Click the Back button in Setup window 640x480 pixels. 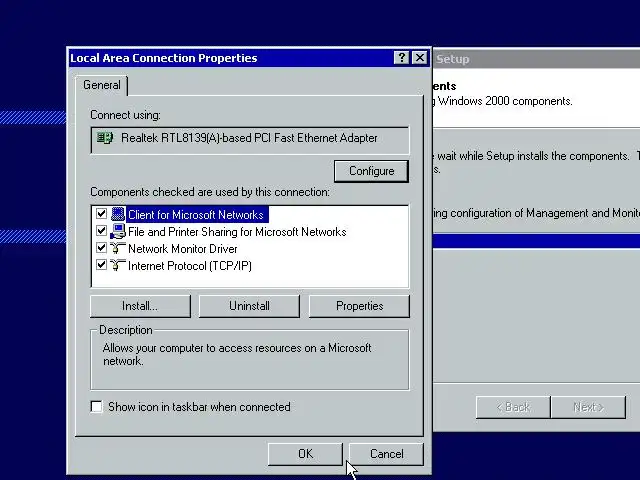click(513, 407)
